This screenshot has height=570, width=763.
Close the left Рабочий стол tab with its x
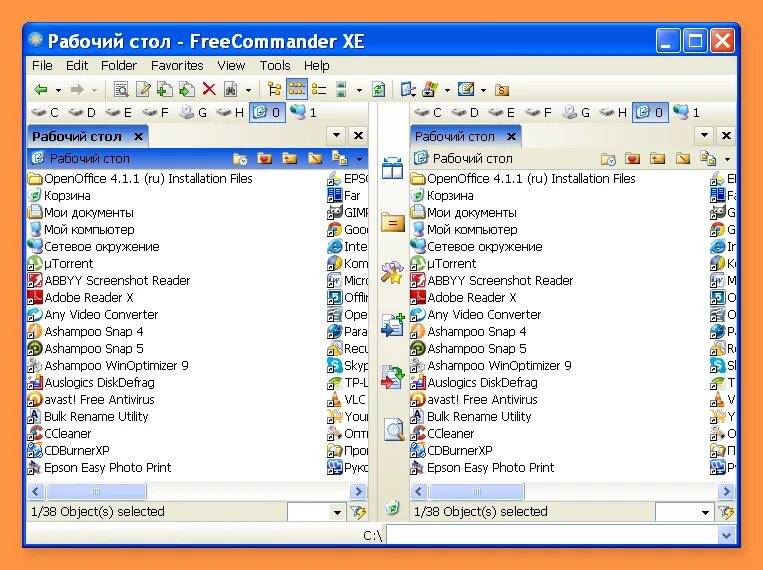138,136
